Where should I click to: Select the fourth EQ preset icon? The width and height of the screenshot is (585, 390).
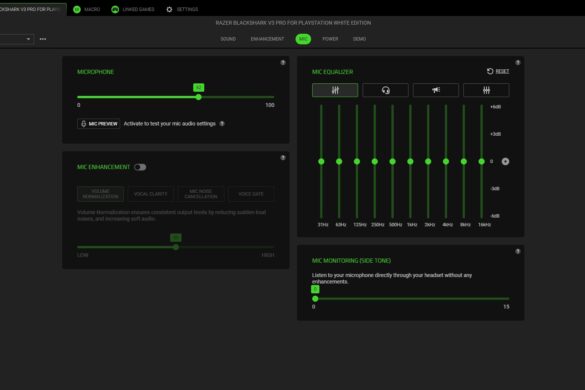tap(486, 90)
